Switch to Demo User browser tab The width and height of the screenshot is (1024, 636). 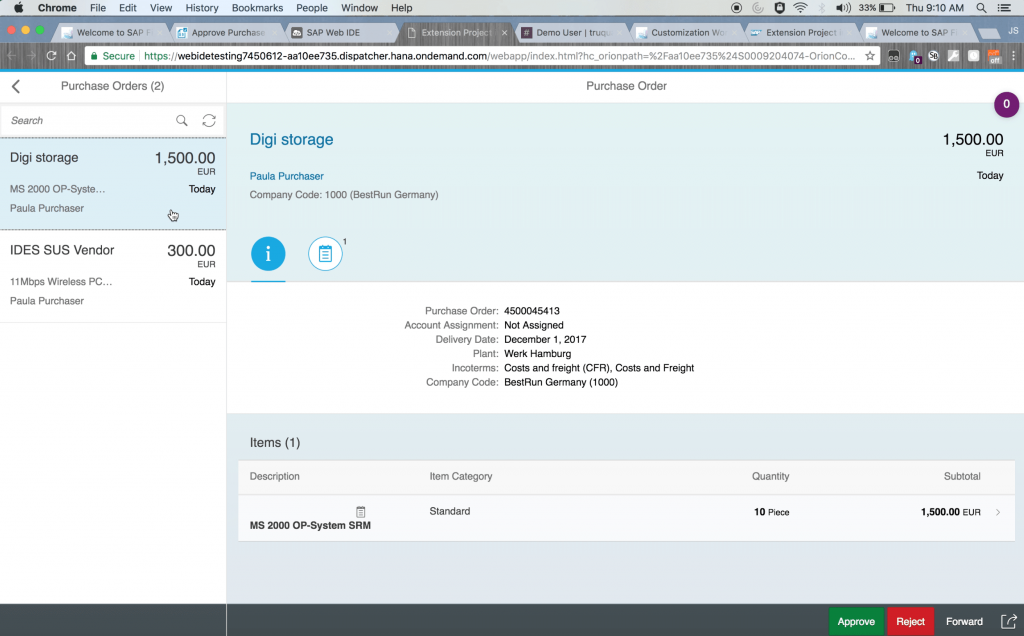pos(571,33)
